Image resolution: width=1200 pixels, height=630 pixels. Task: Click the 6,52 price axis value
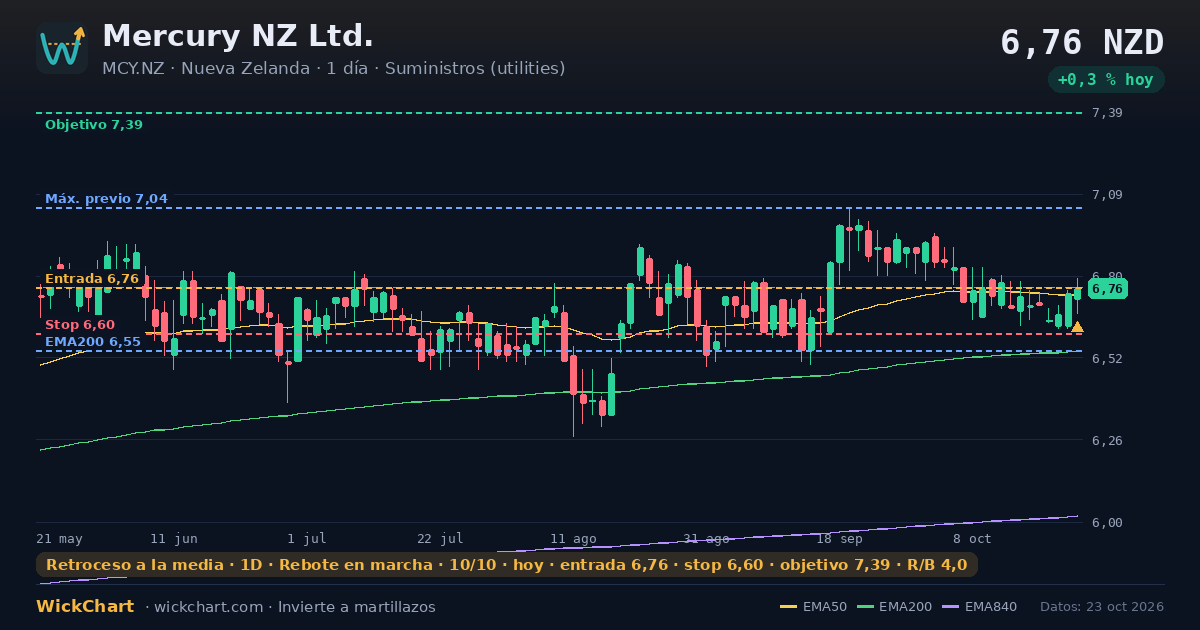click(1107, 358)
